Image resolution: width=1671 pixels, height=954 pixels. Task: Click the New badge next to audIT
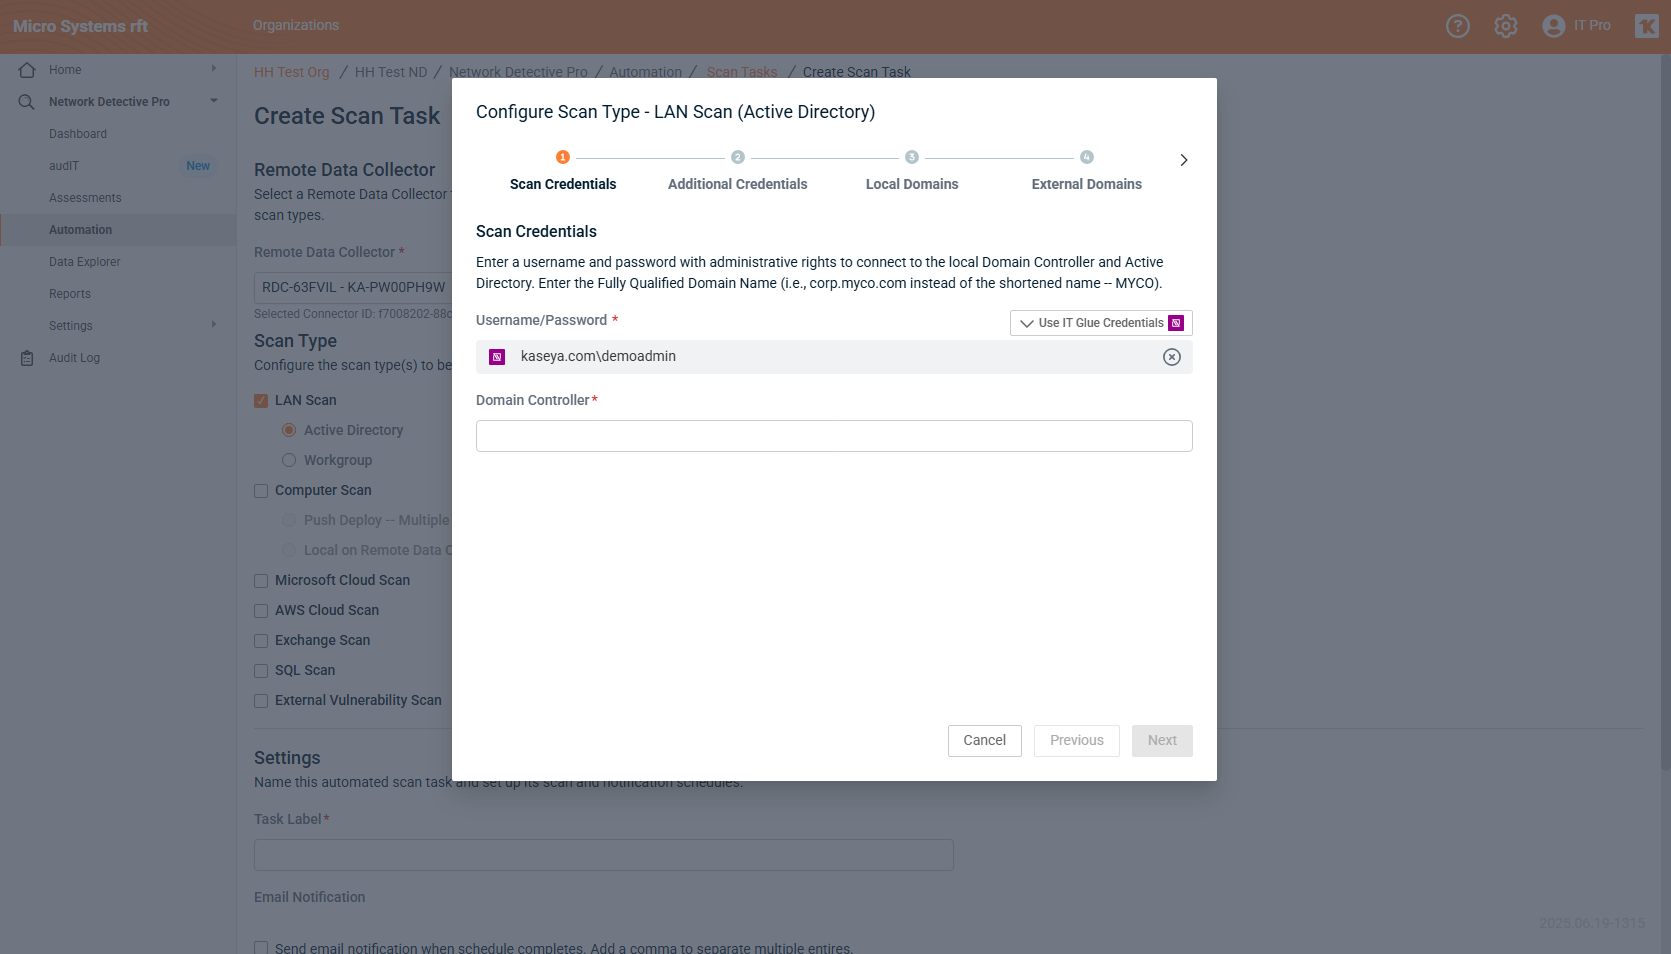coord(198,166)
